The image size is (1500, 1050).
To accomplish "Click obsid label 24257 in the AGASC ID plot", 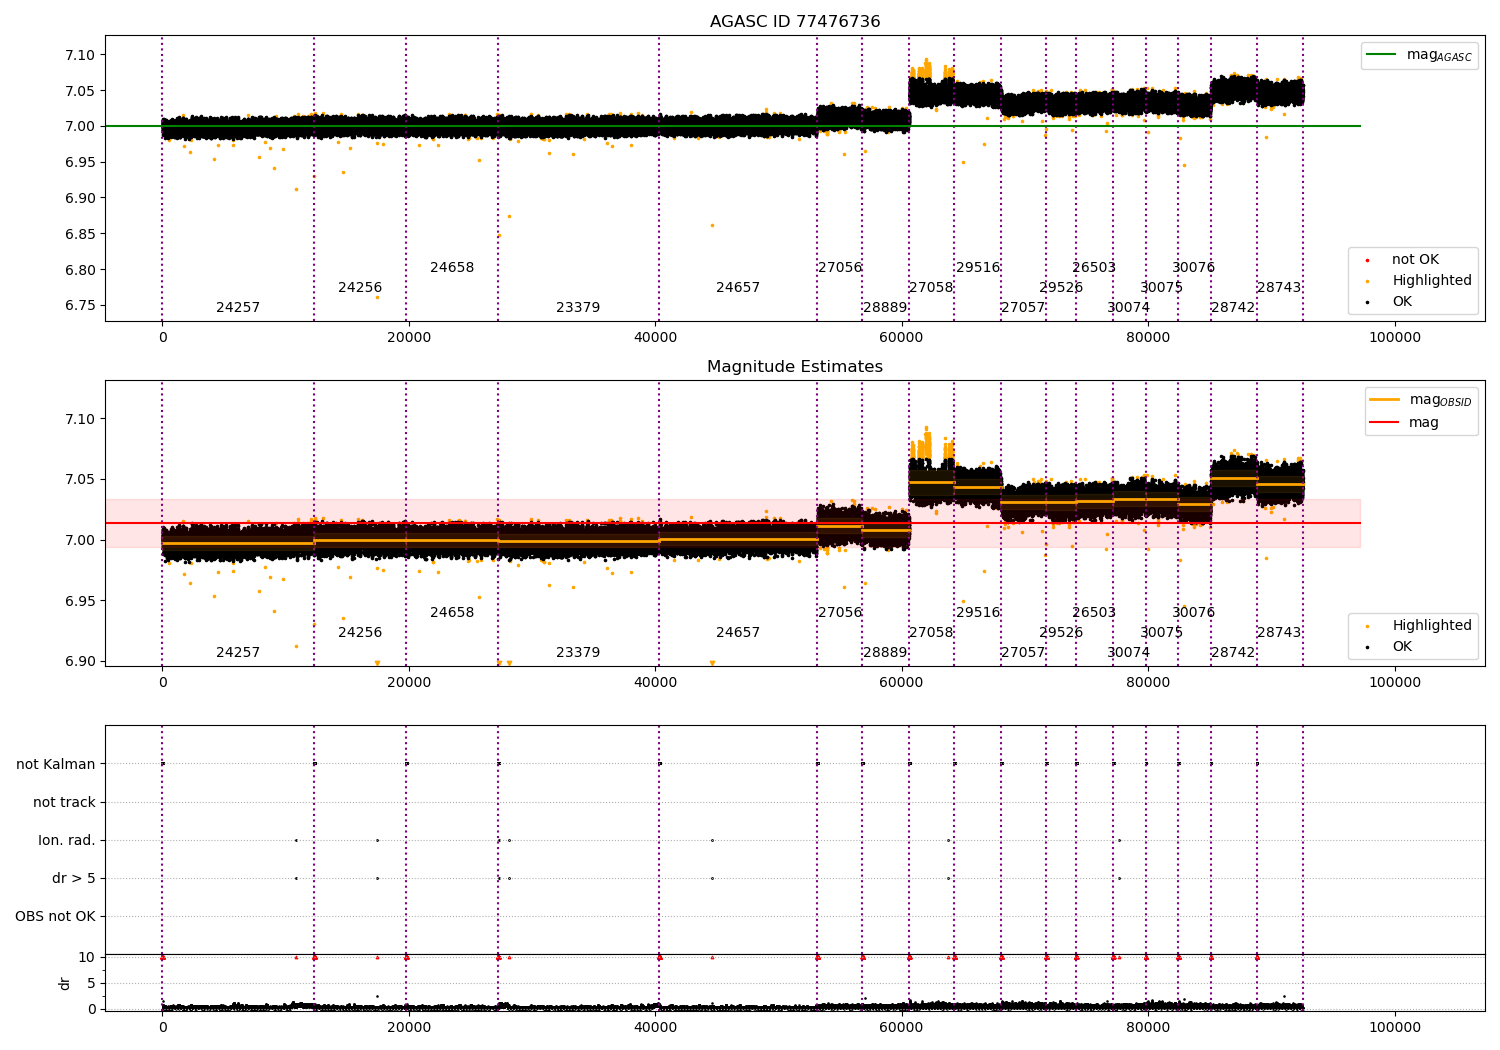I will [x=238, y=308].
